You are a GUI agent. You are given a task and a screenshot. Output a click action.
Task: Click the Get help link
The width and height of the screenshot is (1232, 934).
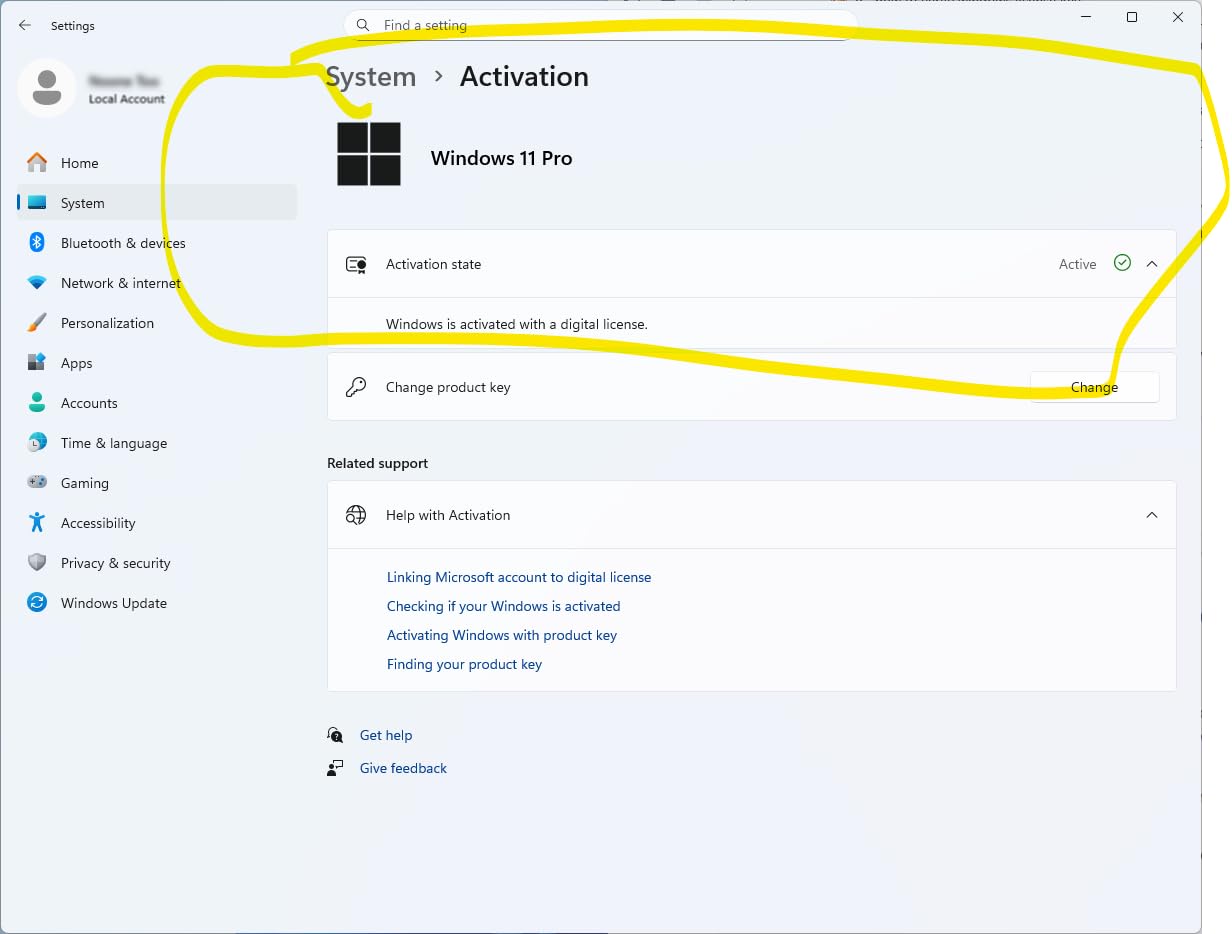[386, 735]
